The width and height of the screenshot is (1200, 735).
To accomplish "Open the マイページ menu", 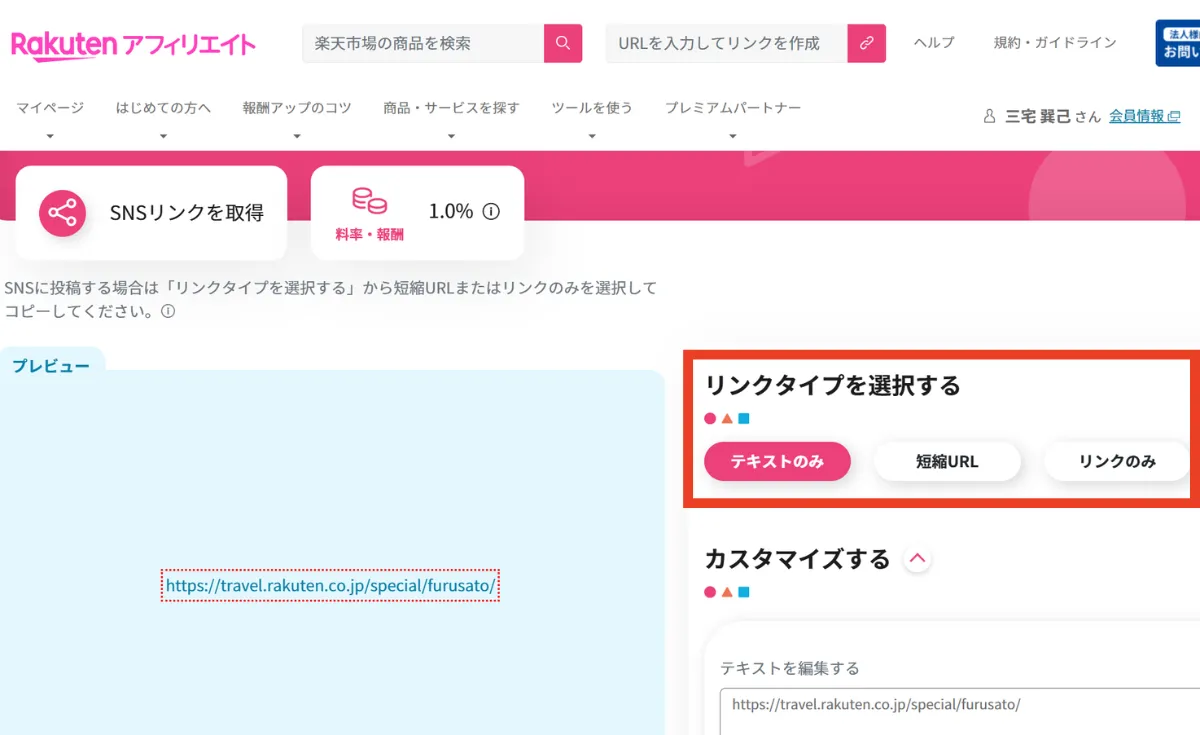I will click(x=50, y=108).
